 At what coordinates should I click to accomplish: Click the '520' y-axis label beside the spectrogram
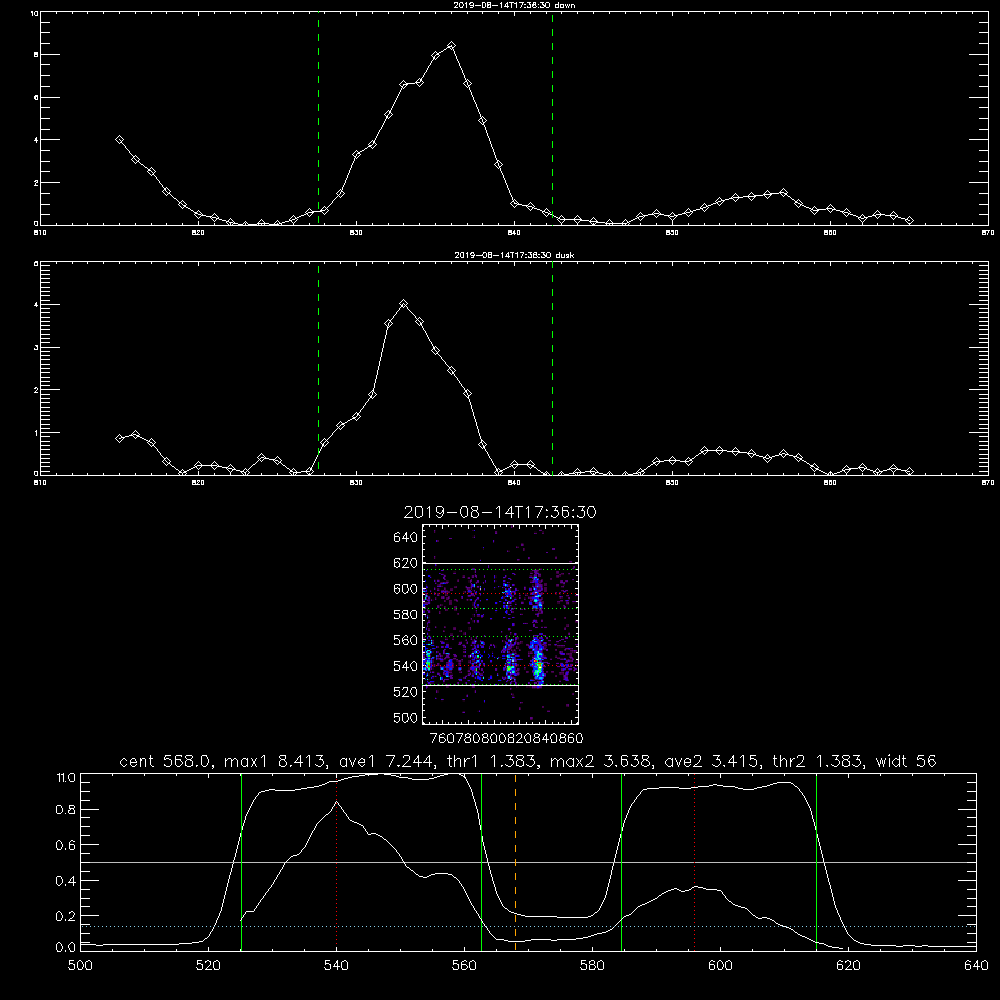pos(406,692)
